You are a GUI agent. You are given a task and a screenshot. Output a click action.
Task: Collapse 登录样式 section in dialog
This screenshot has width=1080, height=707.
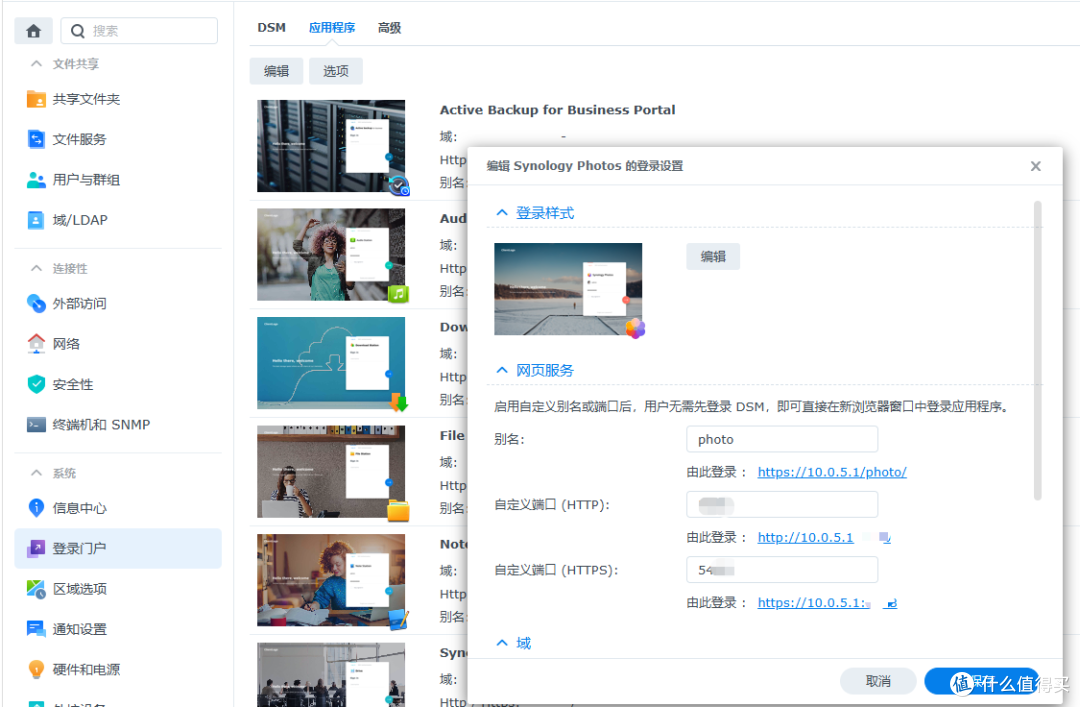[x=502, y=213]
